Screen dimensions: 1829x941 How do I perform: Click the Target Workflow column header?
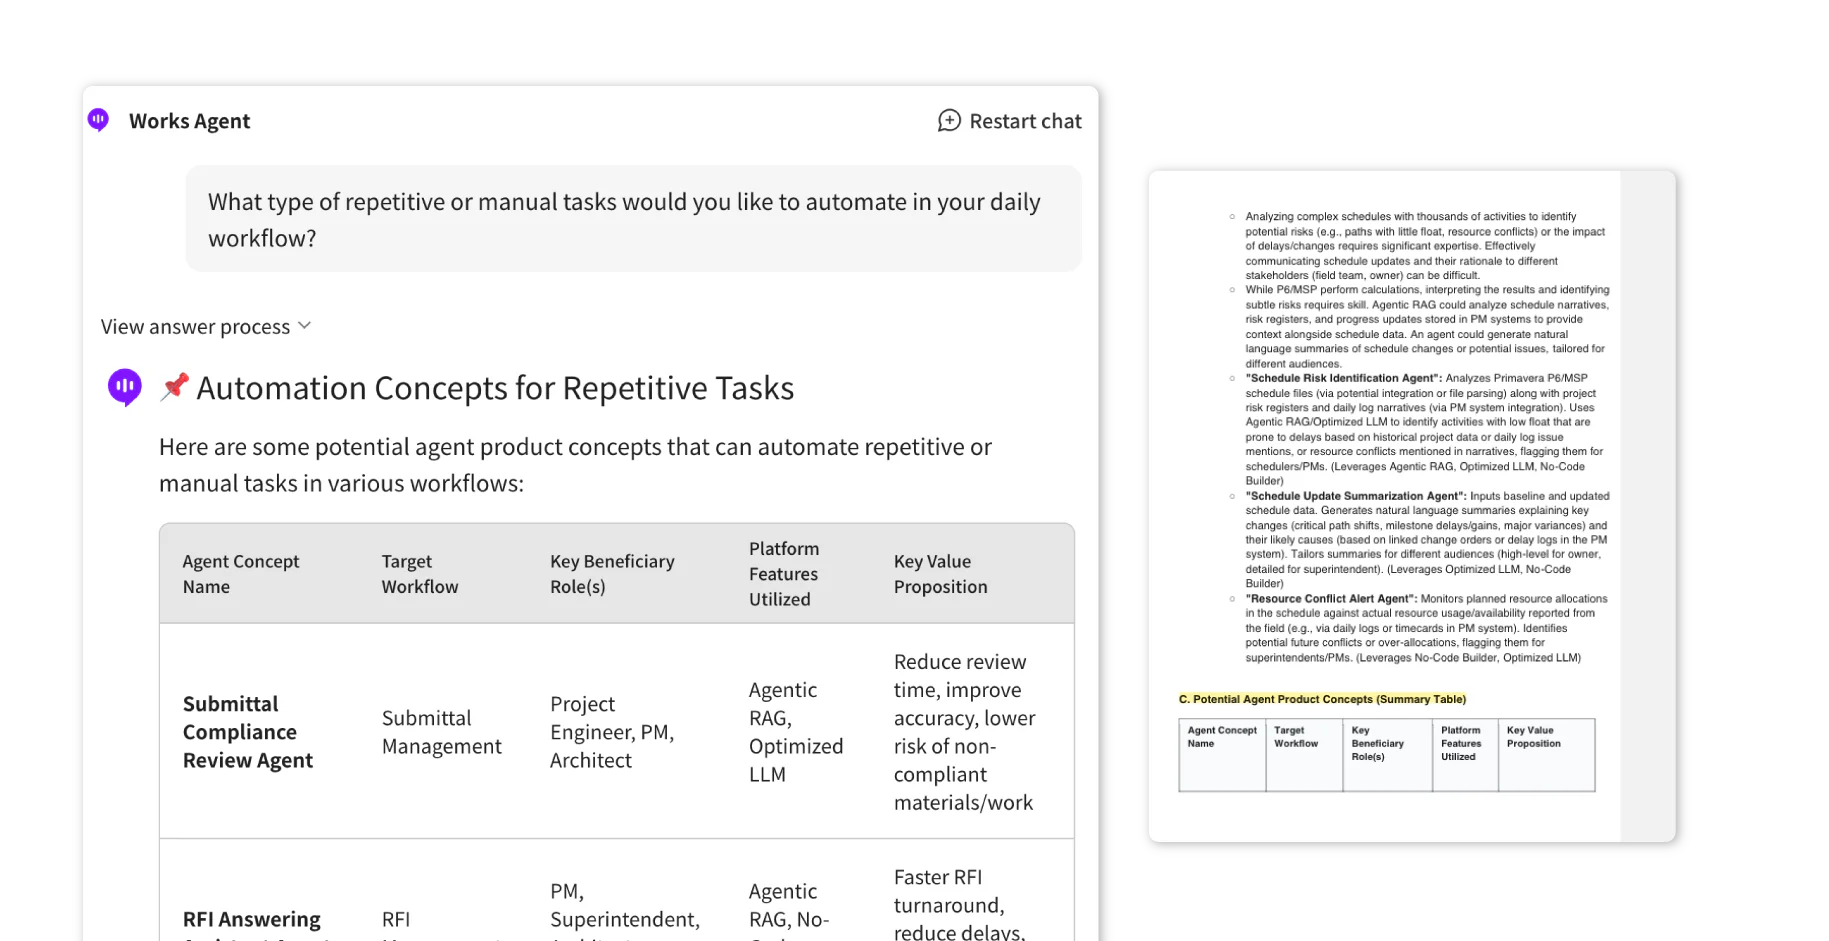click(x=420, y=573)
